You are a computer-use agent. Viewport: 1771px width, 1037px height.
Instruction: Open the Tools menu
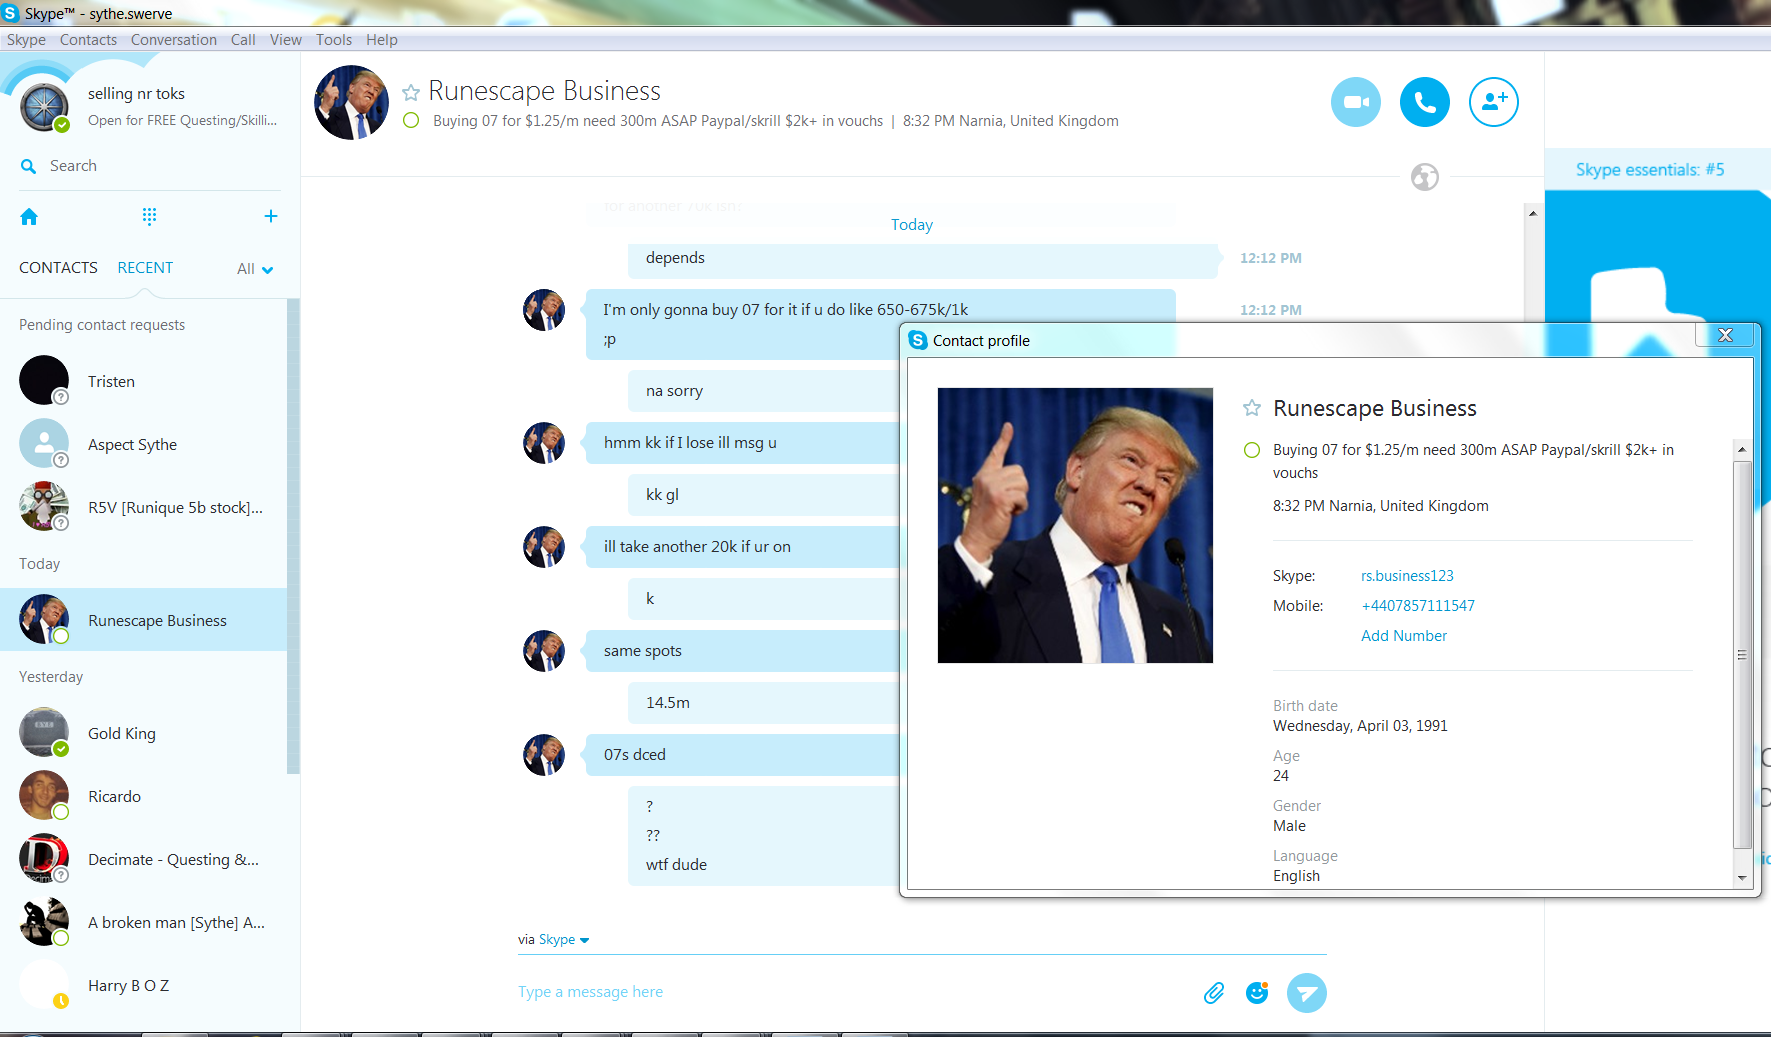(x=334, y=40)
